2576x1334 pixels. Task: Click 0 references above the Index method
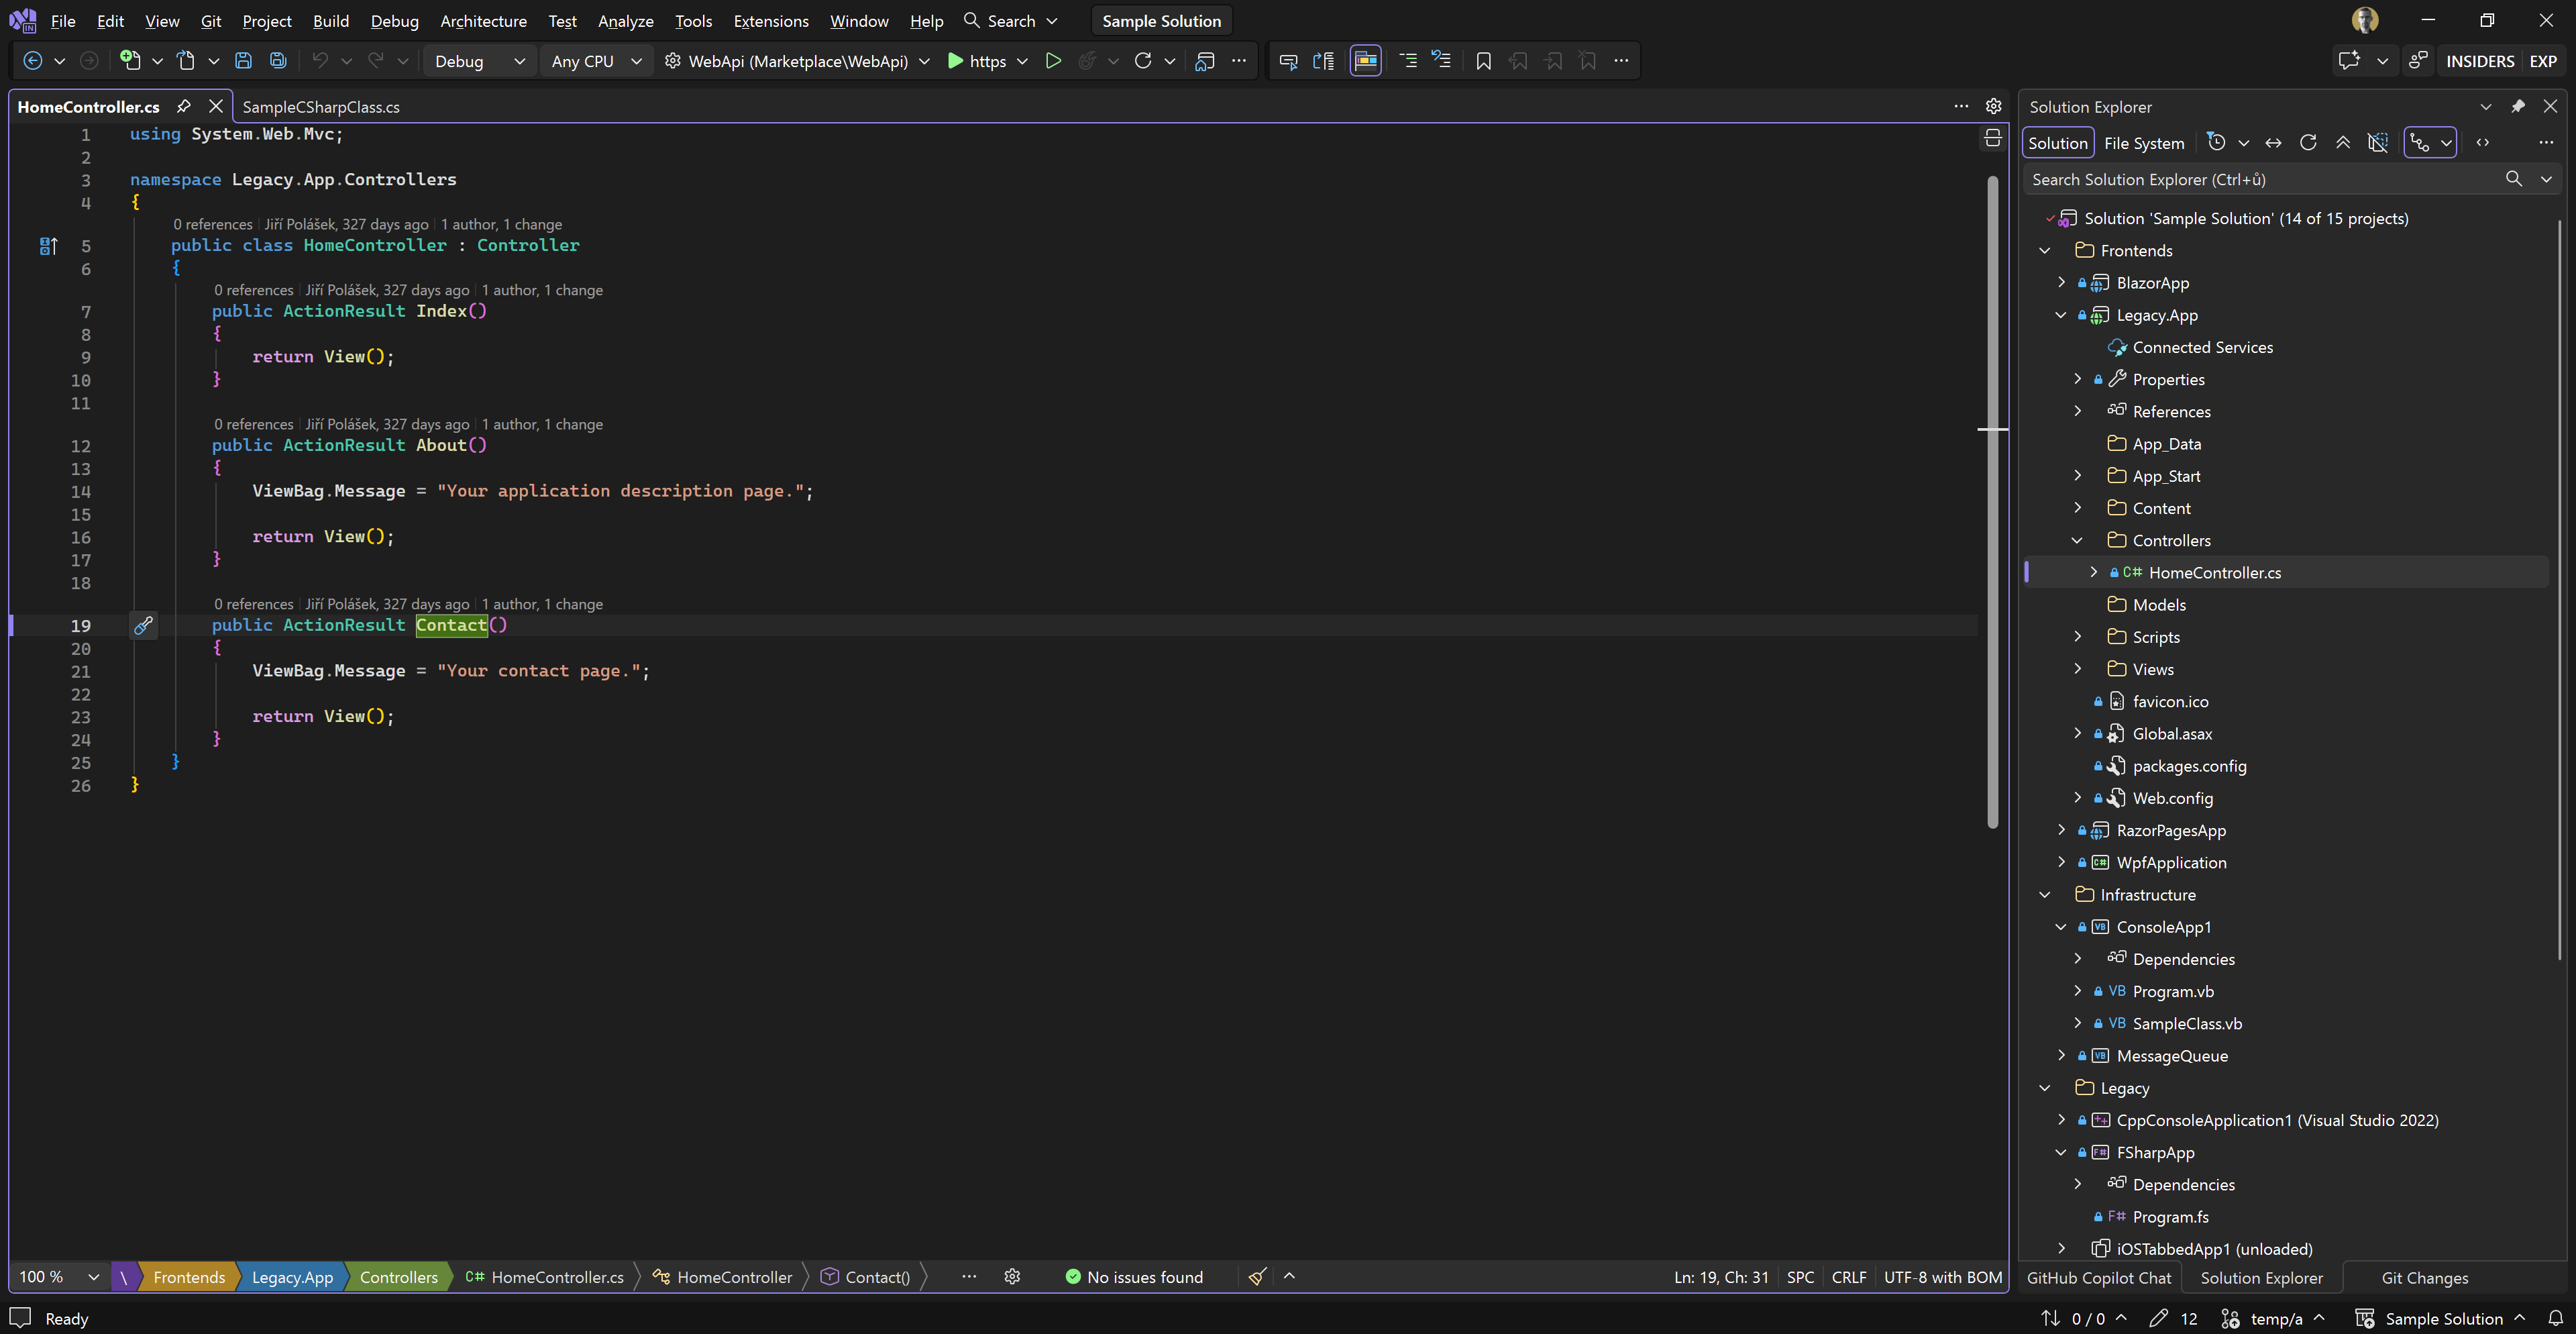[253, 290]
